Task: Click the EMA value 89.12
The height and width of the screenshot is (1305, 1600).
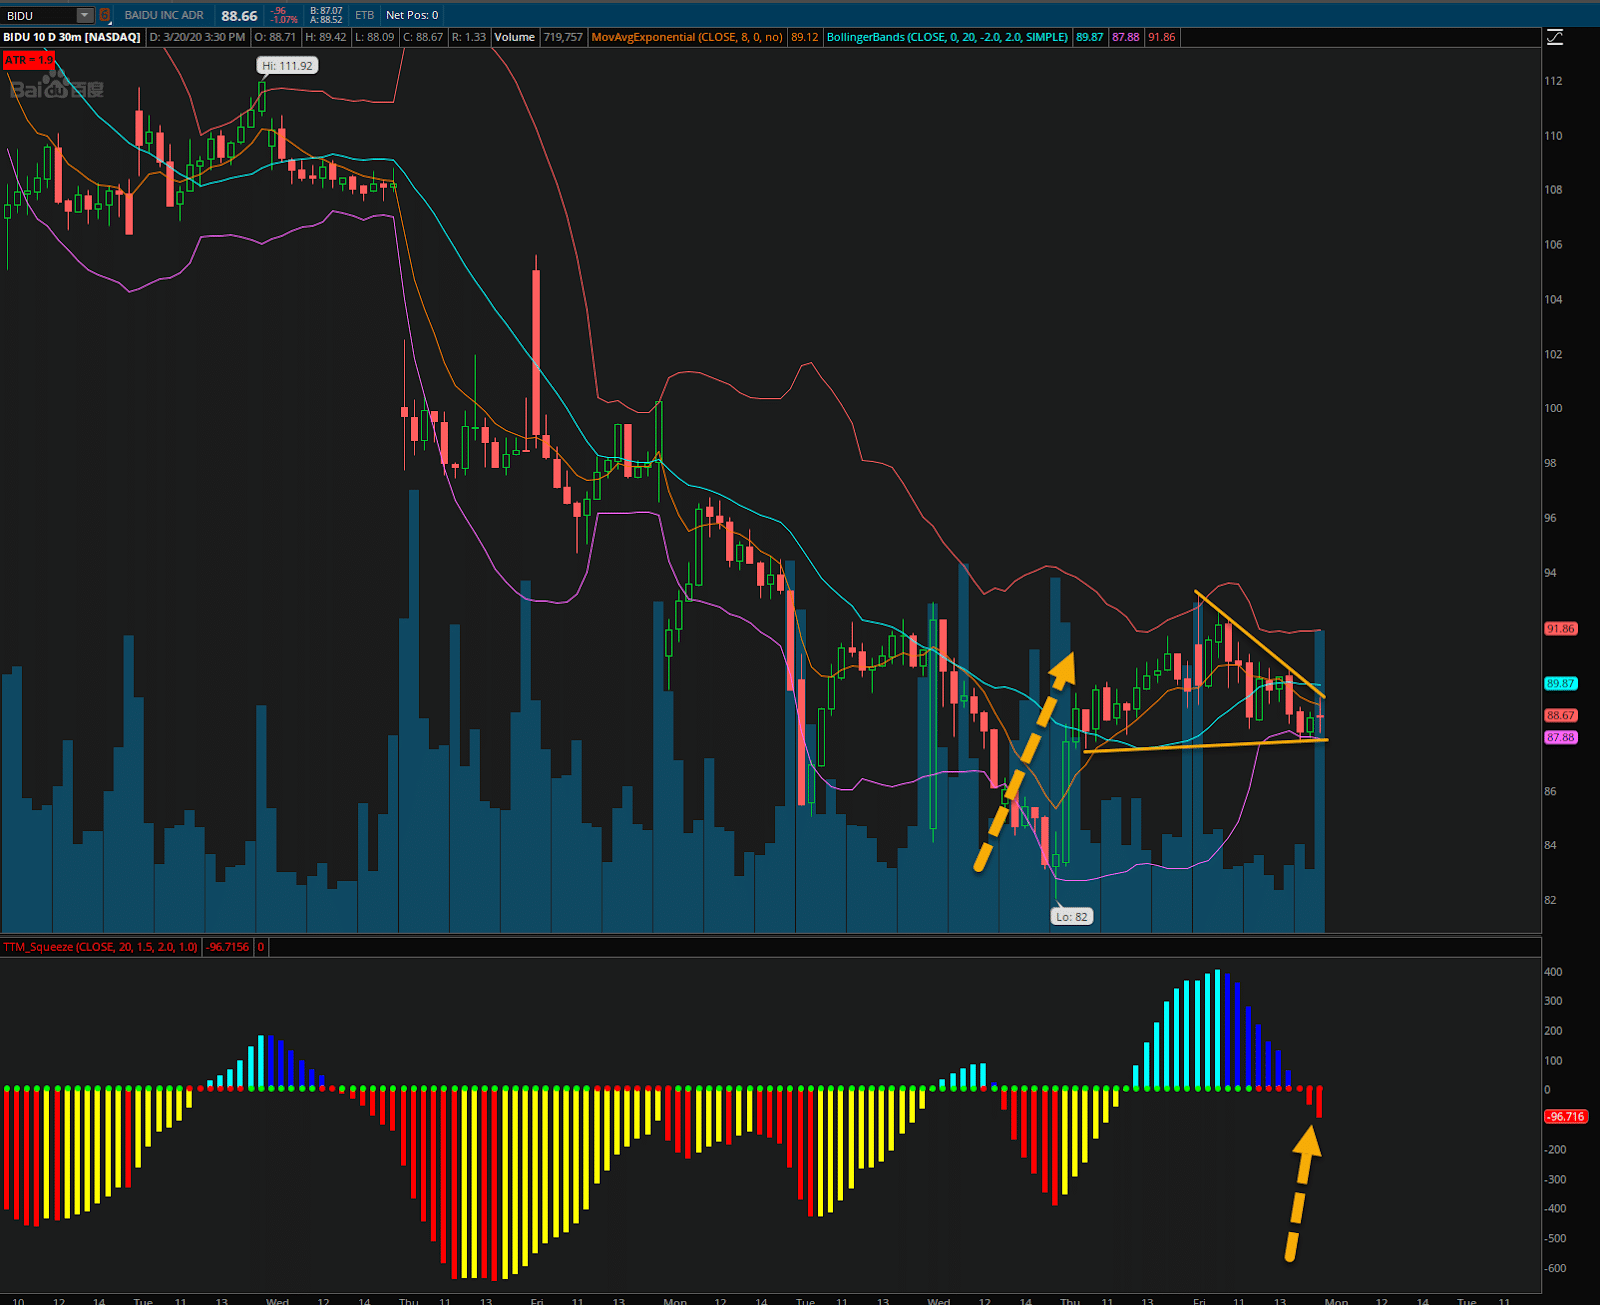Action: [x=805, y=37]
